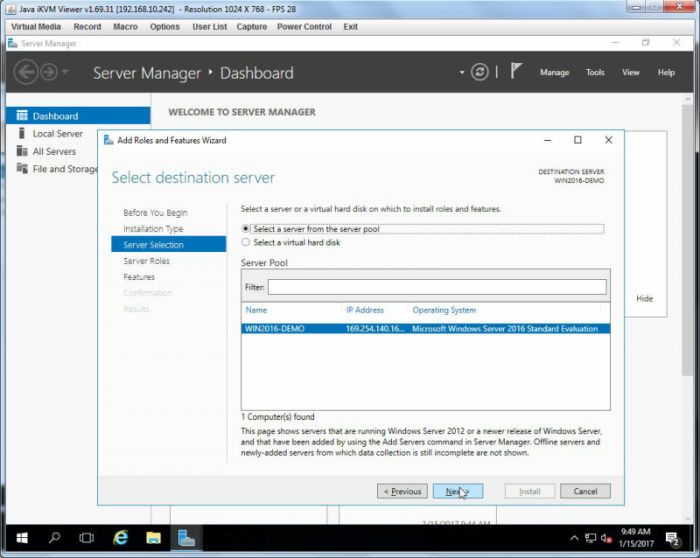Open Task View on taskbar

tap(87, 538)
